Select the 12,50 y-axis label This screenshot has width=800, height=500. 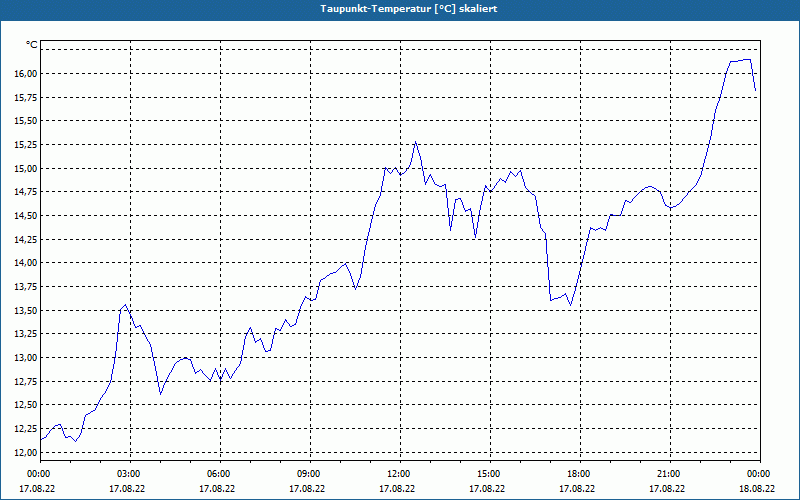click(27, 405)
